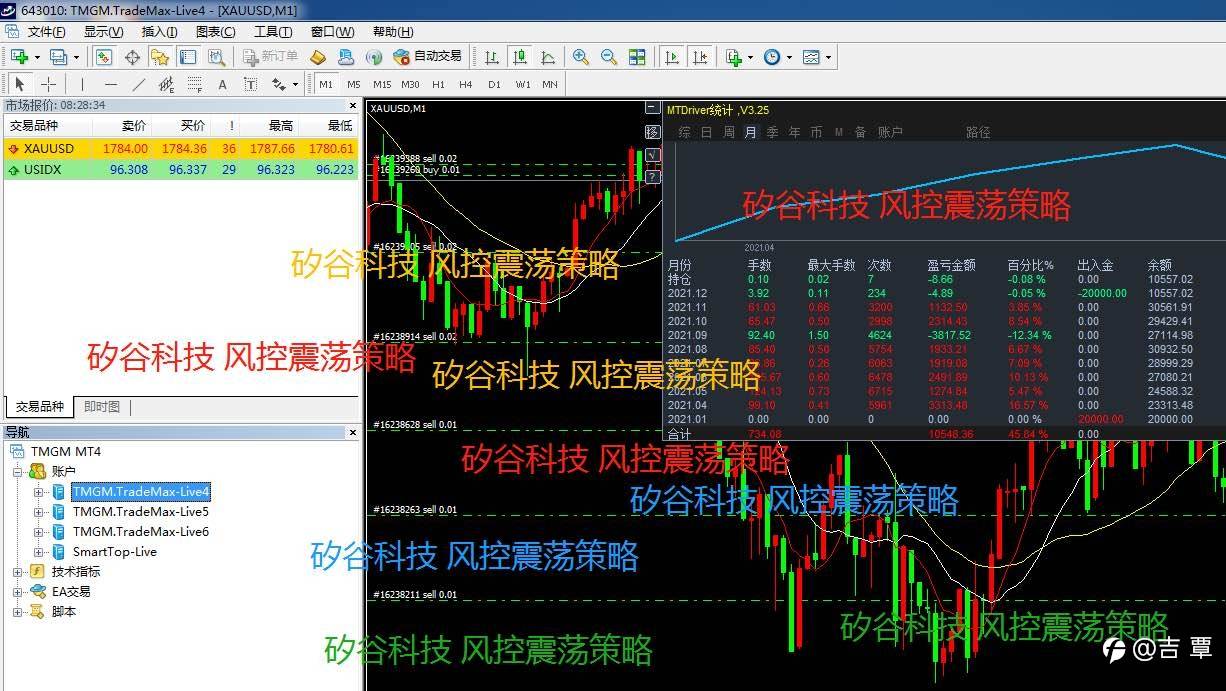Viewport: 1226px width, 691px height.
Task: Launch MetaEditor with the yellow book icon
Action: (318, 57)
